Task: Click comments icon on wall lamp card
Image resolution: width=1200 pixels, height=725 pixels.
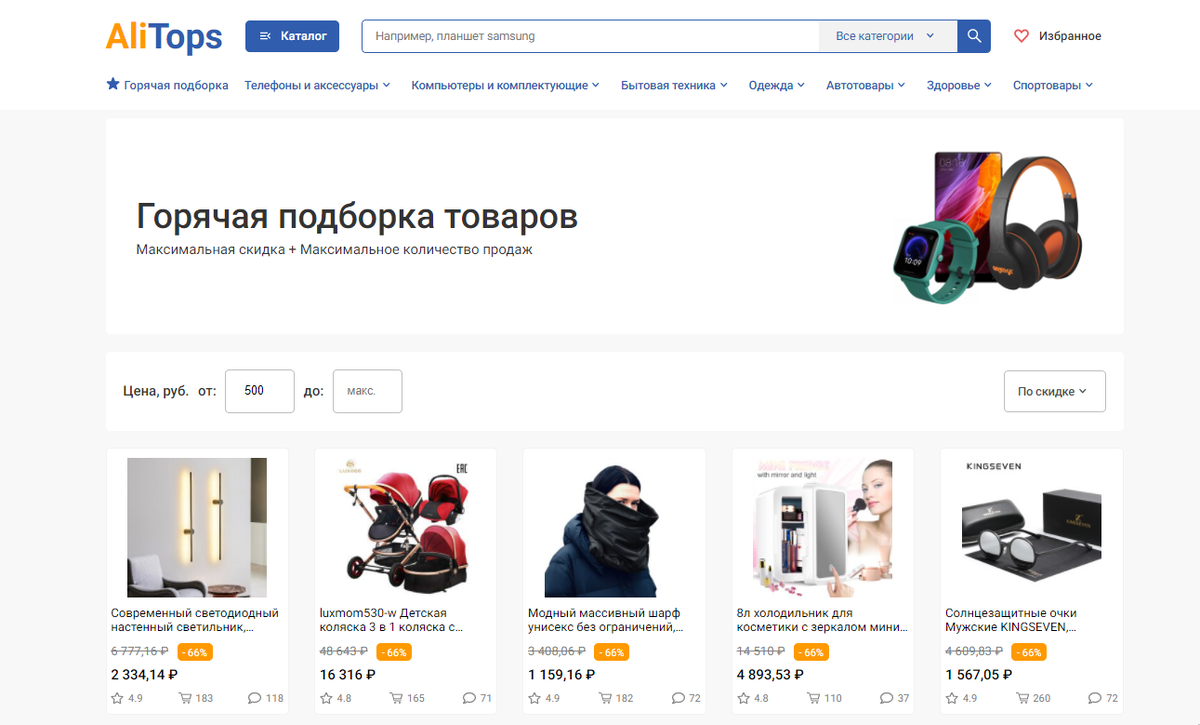Action: pyautogui.click(x=254, y=698)
